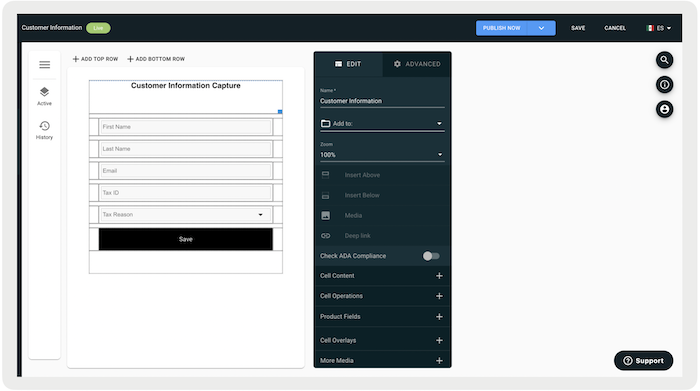Screen dimensions: 700x391
Task: Select Insert Below option
Action: click(382, 195)
